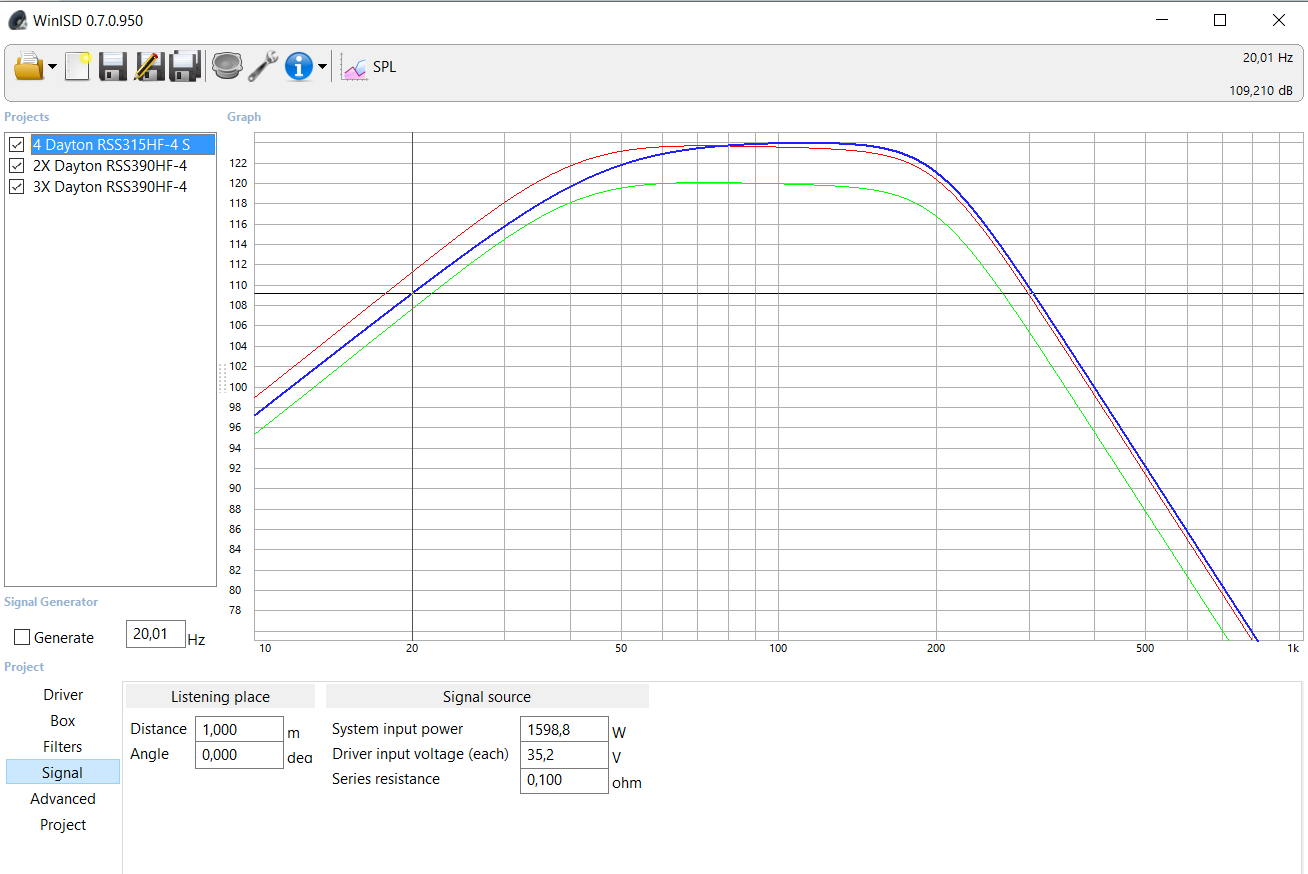Click the save all projects icon

[x=185, y=67]
